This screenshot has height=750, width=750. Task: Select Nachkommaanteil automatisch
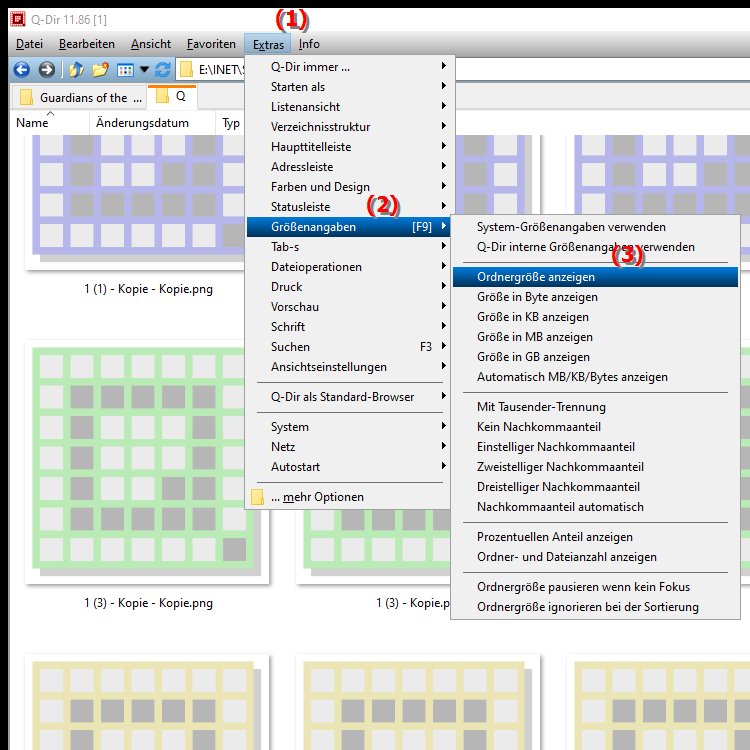(x=595, y=507)
